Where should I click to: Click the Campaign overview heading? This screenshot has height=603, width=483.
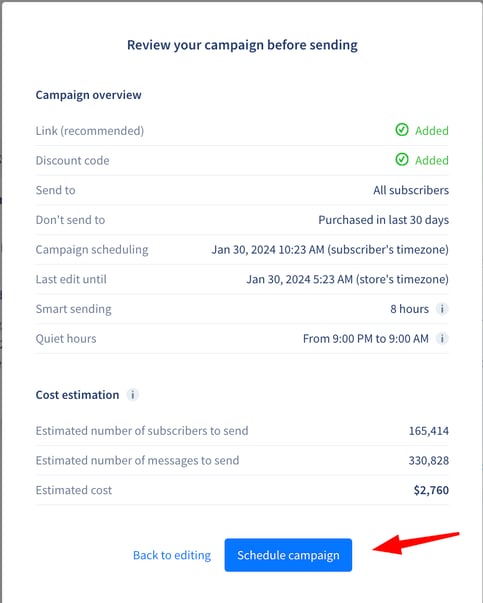point(88,95)
